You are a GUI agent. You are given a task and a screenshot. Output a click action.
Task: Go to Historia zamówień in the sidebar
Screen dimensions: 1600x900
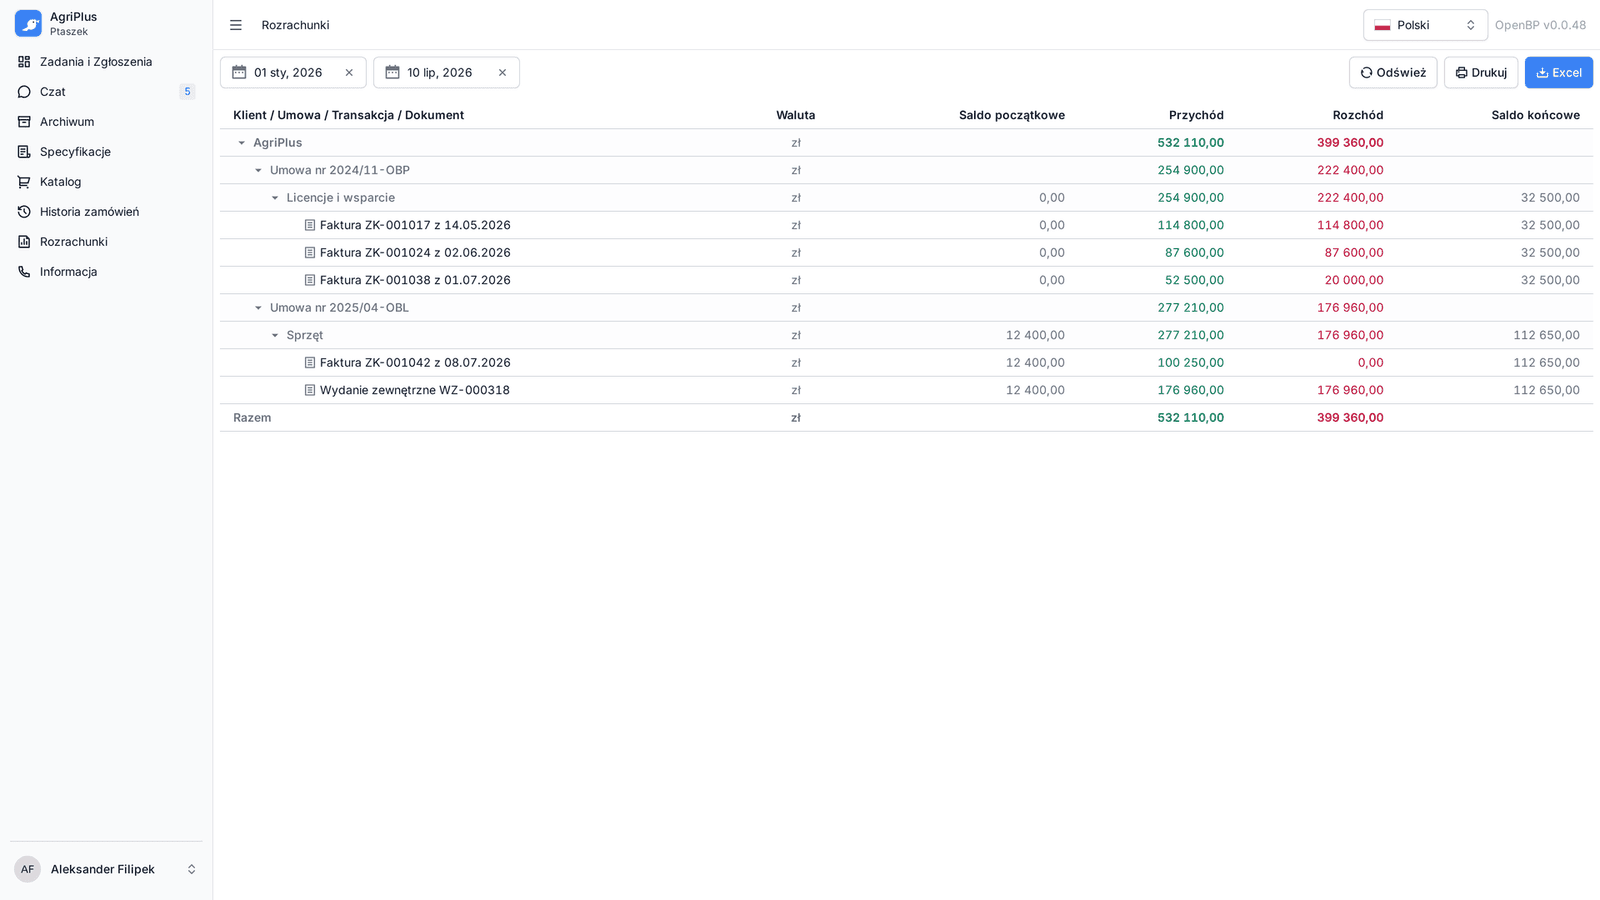pyautogui.click(x=106, y=212)
